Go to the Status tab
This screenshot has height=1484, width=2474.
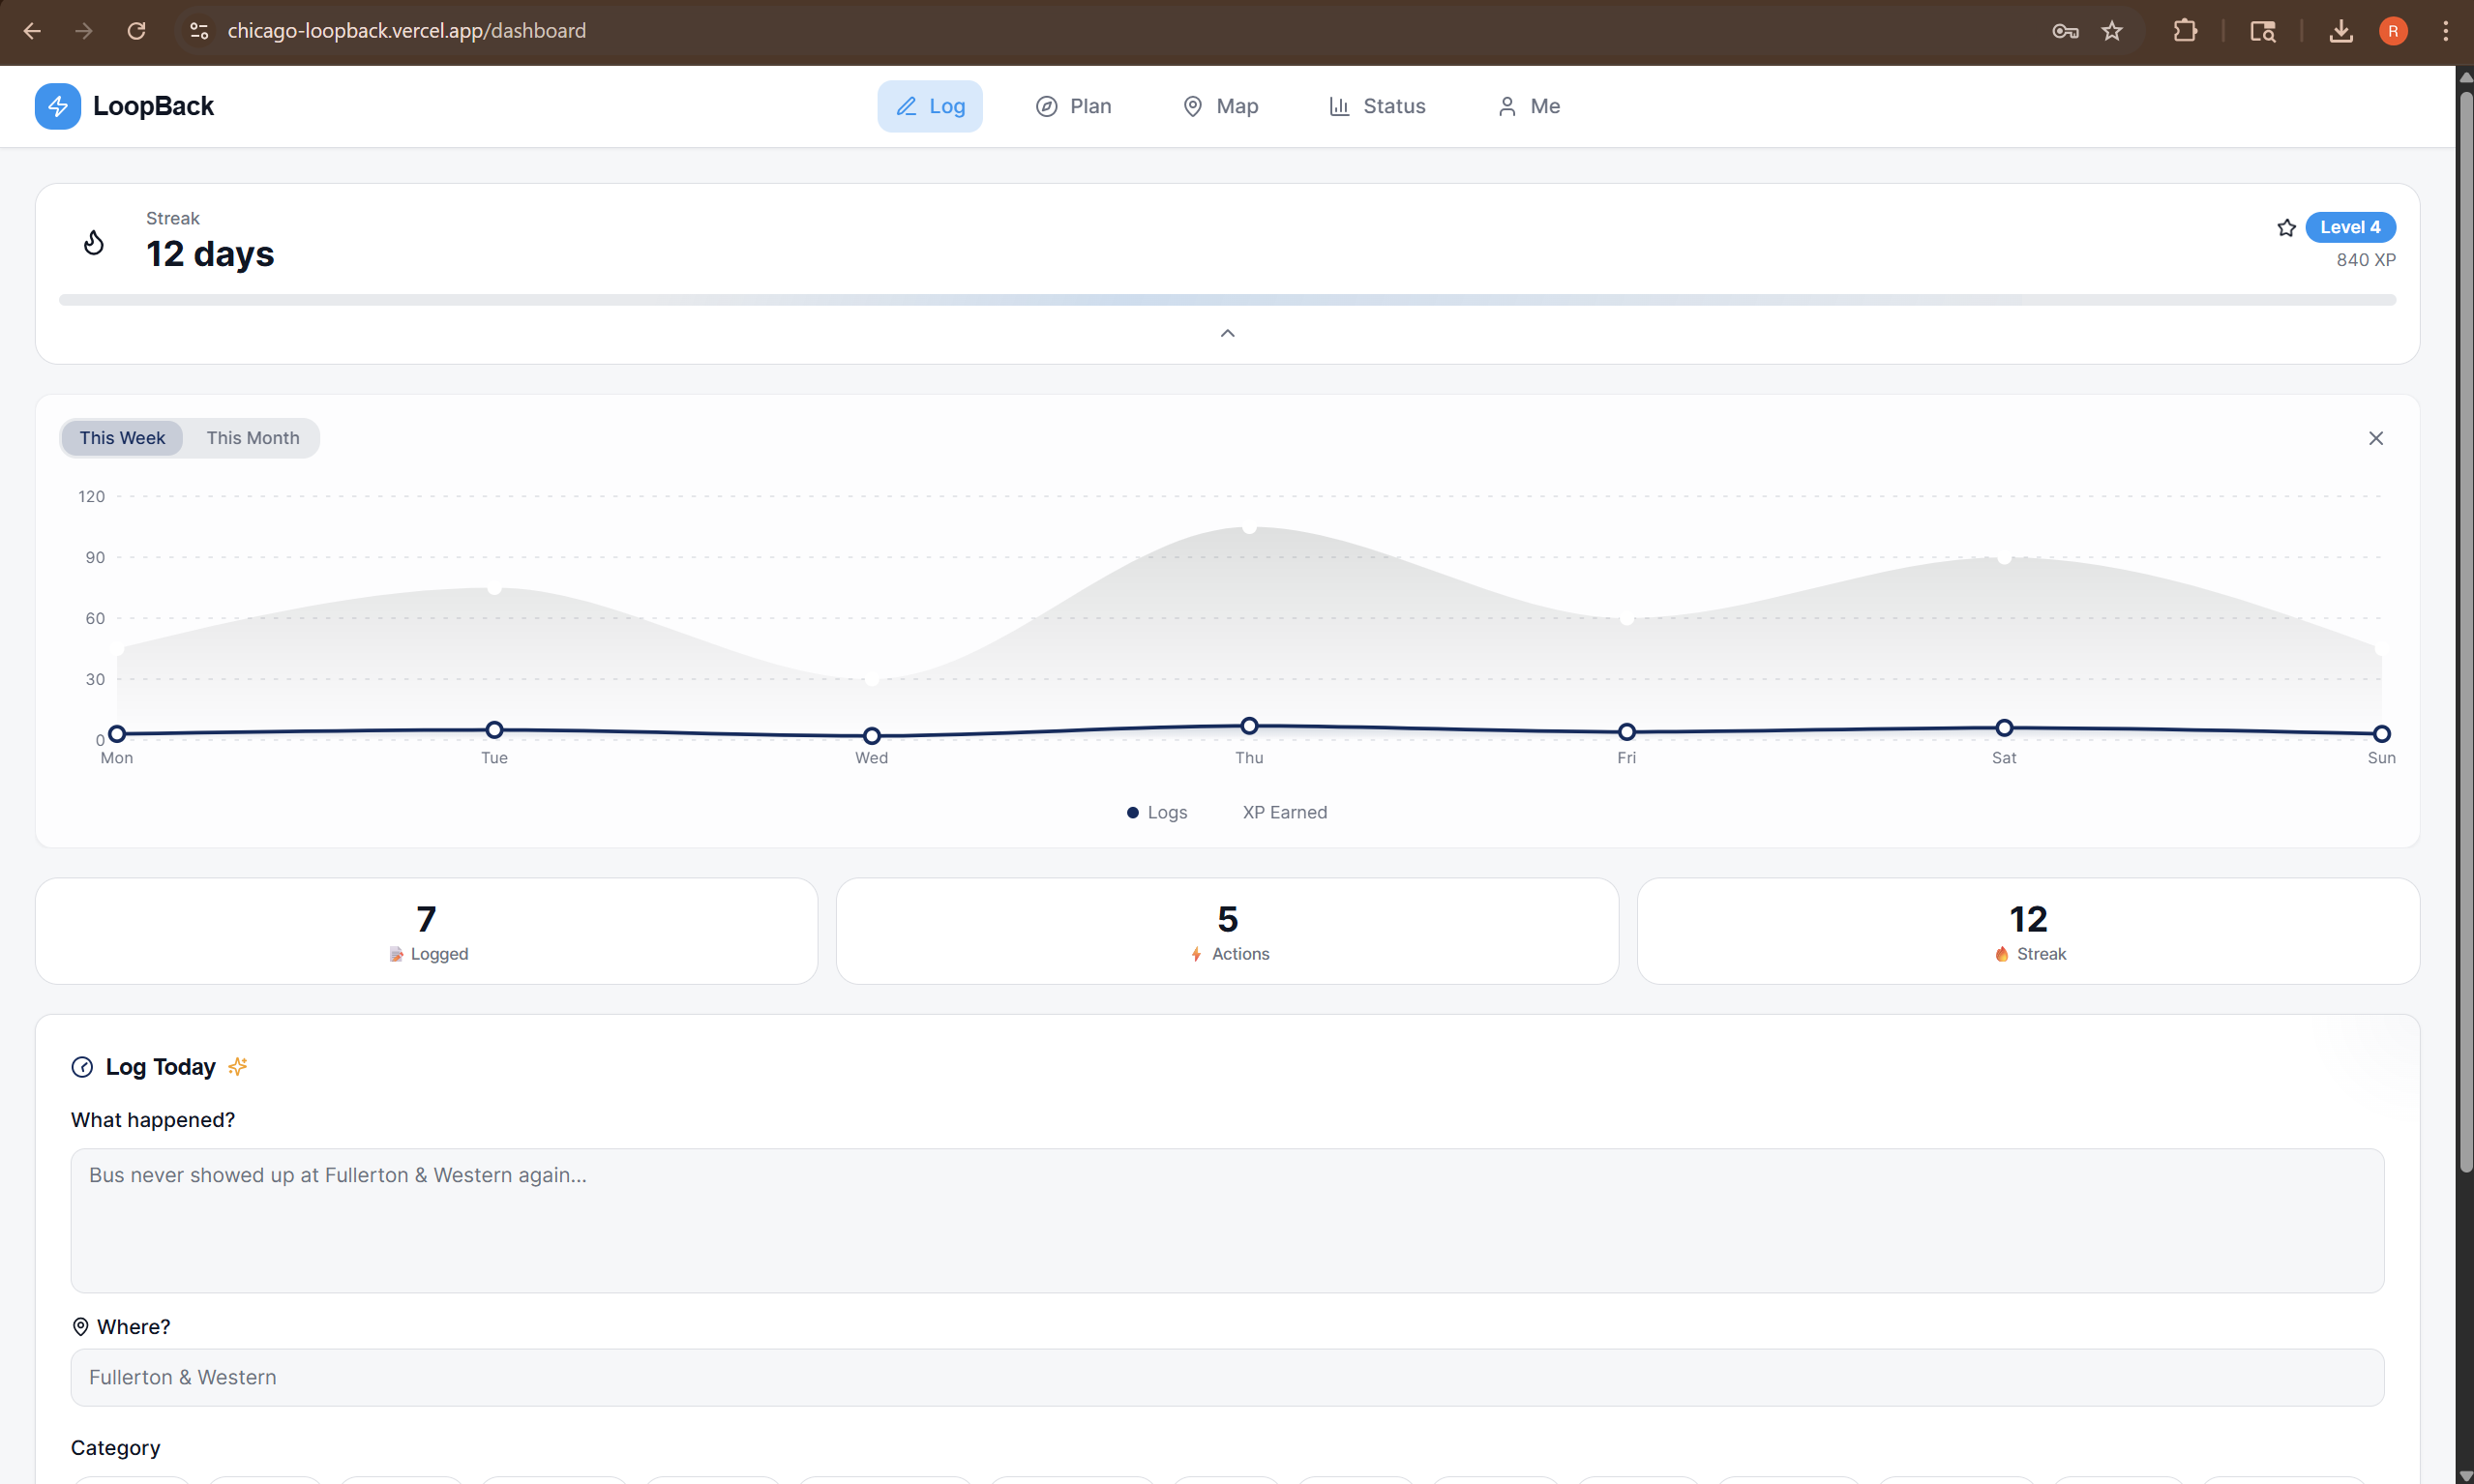point(1377,106)
